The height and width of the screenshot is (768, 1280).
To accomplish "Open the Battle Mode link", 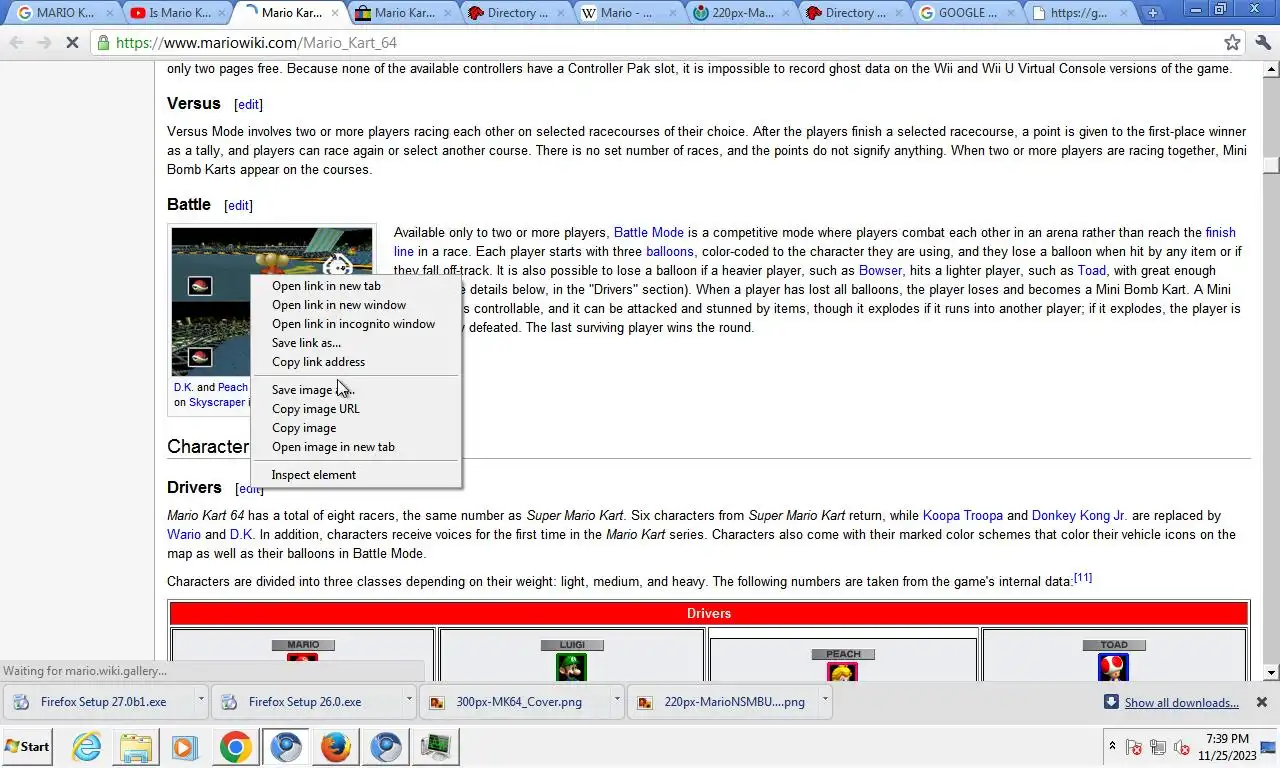I will (x=649, y=233).
